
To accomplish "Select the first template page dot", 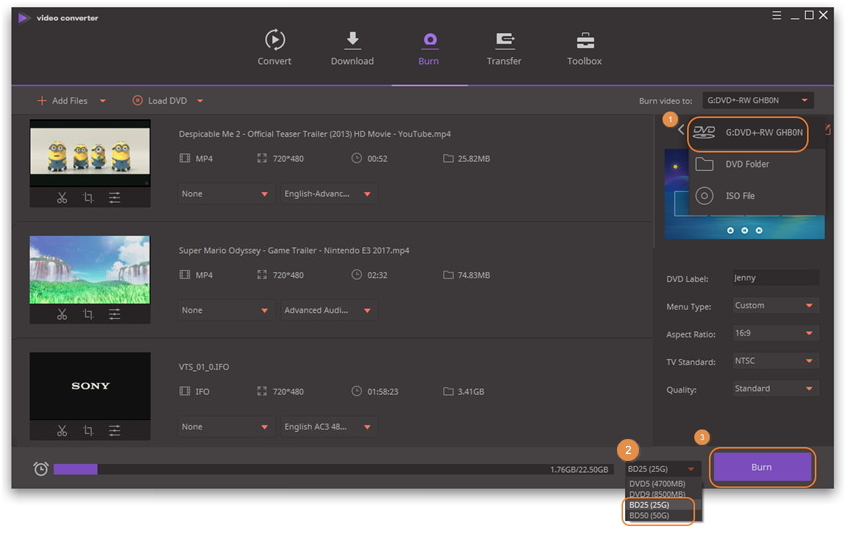I will click(x=730, y=230).
